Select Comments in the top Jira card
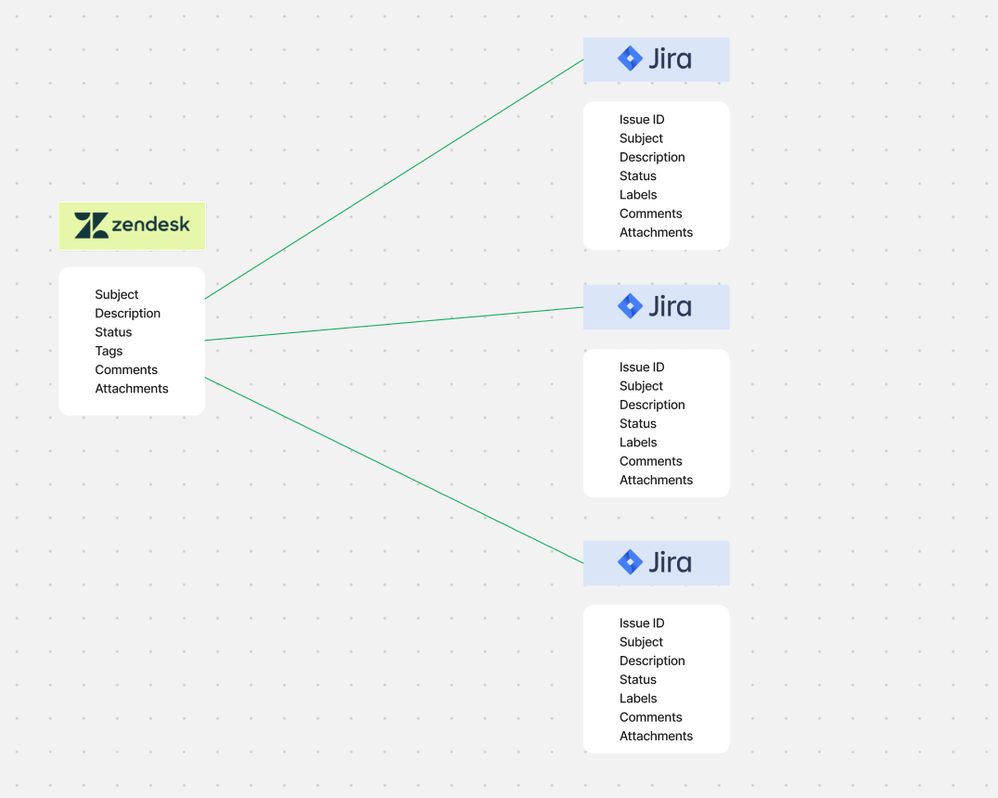This screenshot has height=798, width=998. [650, 214]
